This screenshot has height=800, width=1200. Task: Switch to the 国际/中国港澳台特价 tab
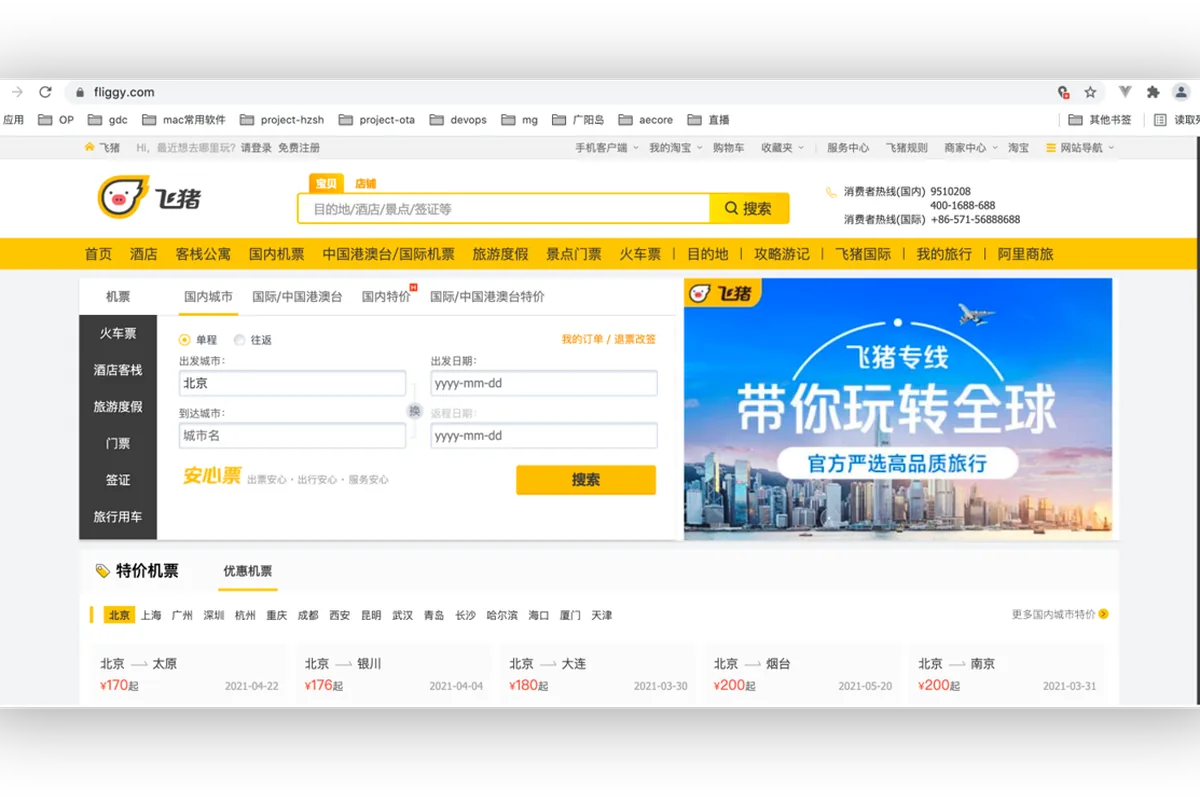pyautogui.click(x=487, y=297)
